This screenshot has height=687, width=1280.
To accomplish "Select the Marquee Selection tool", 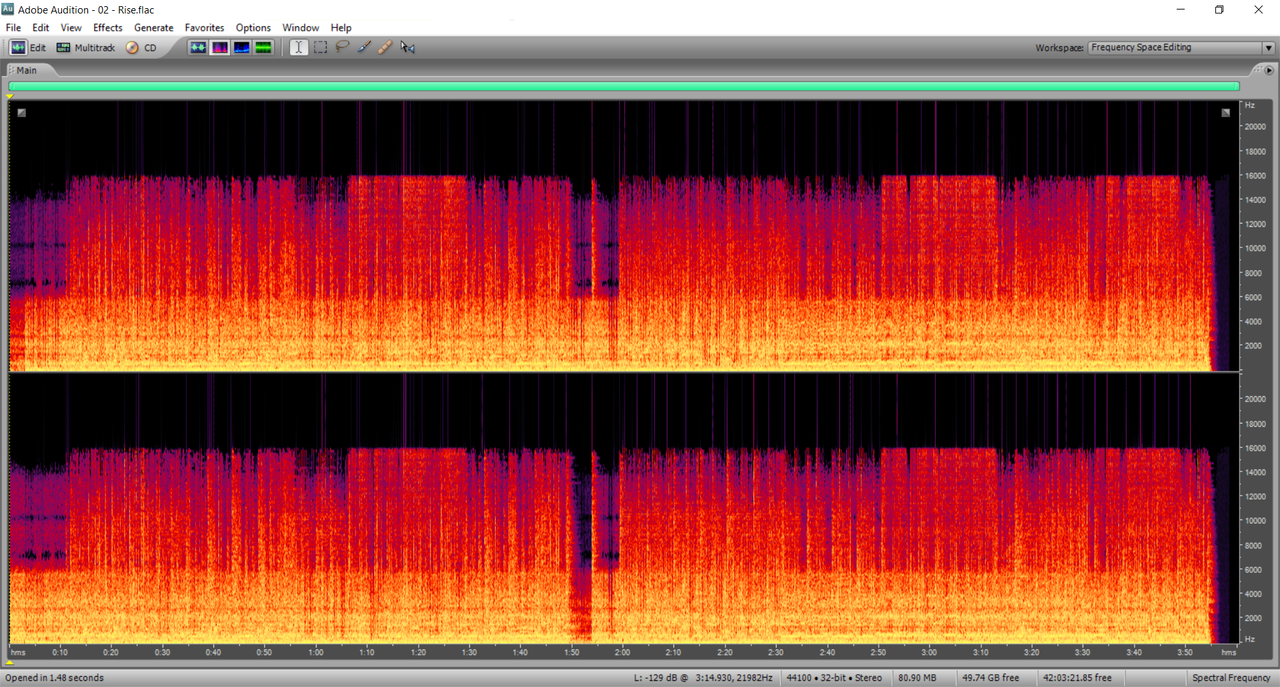I will (320, 47).
